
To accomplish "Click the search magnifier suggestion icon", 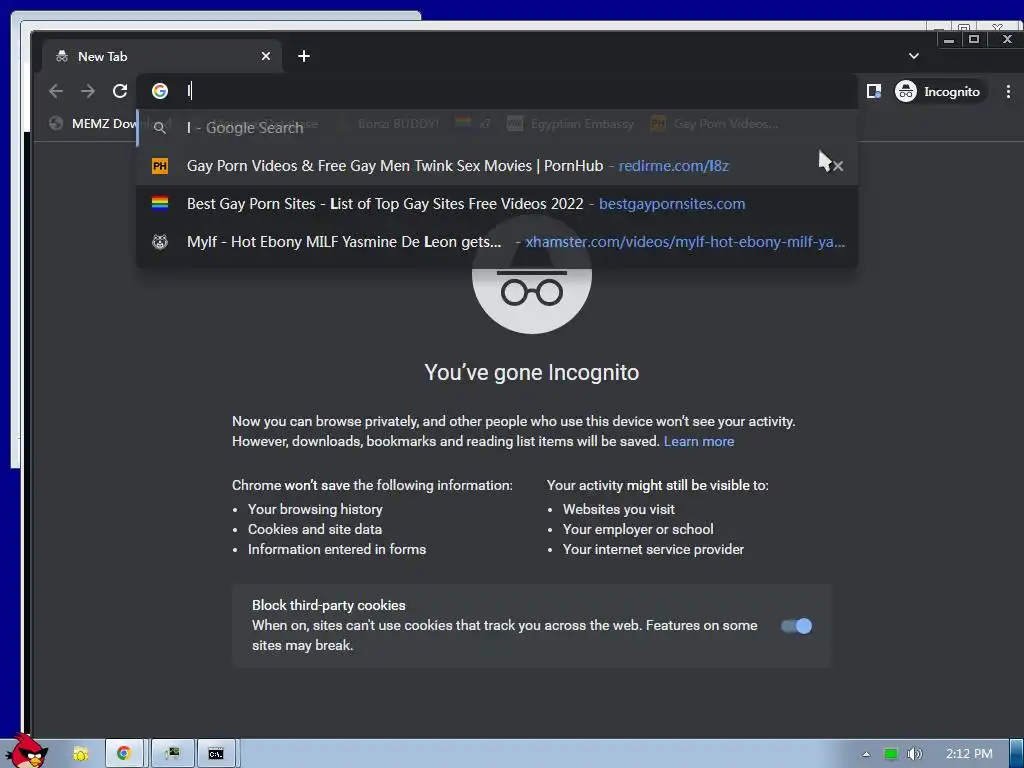I will click(x=160, y=128).
